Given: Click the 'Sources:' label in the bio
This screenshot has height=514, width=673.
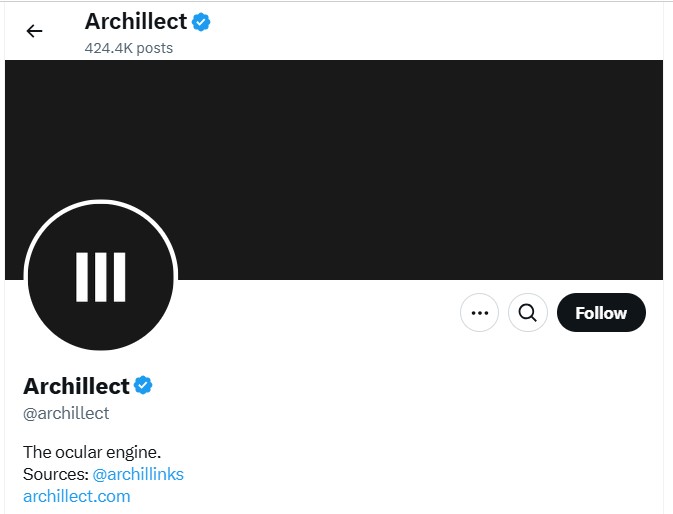Looking at the screenshot, I should tap(55, 474).
